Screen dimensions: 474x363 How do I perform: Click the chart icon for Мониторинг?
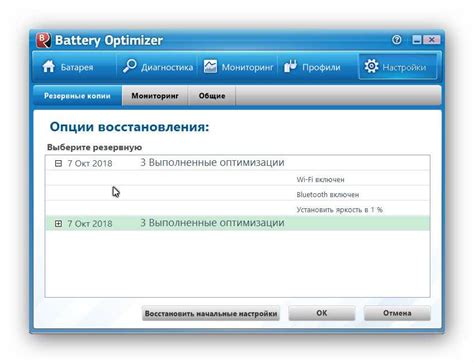210,66
